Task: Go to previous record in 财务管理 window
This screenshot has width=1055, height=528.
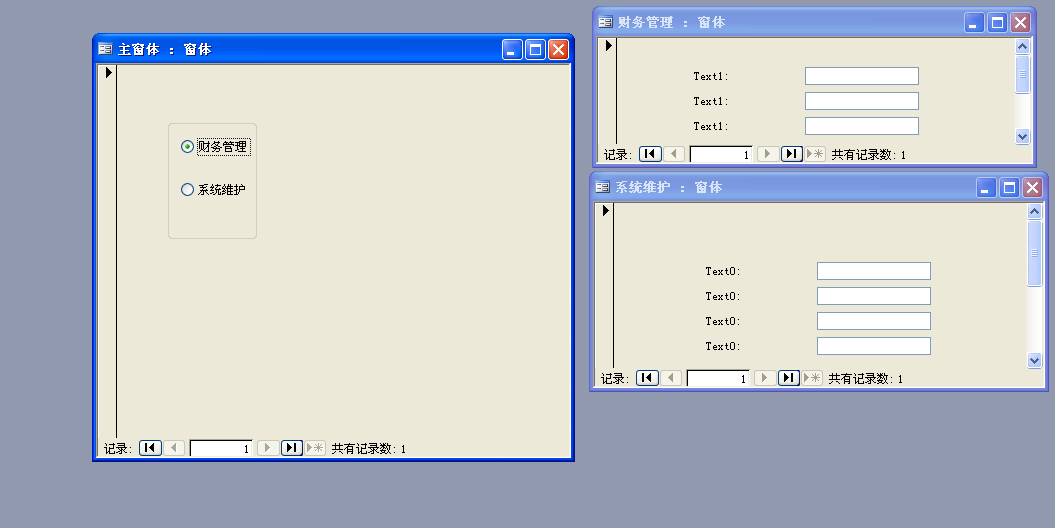Action: [674, 154]
